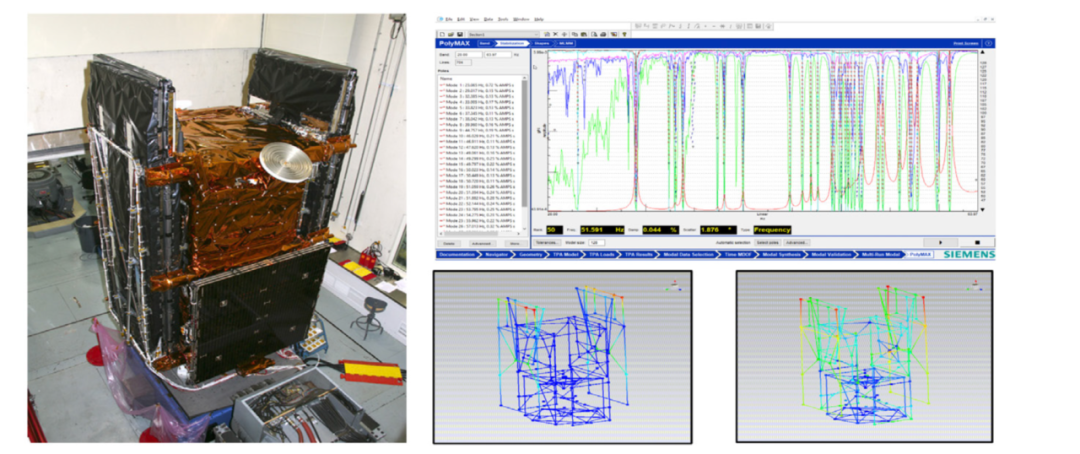Switch to the Navigator workflow tab

click(496, 255)
